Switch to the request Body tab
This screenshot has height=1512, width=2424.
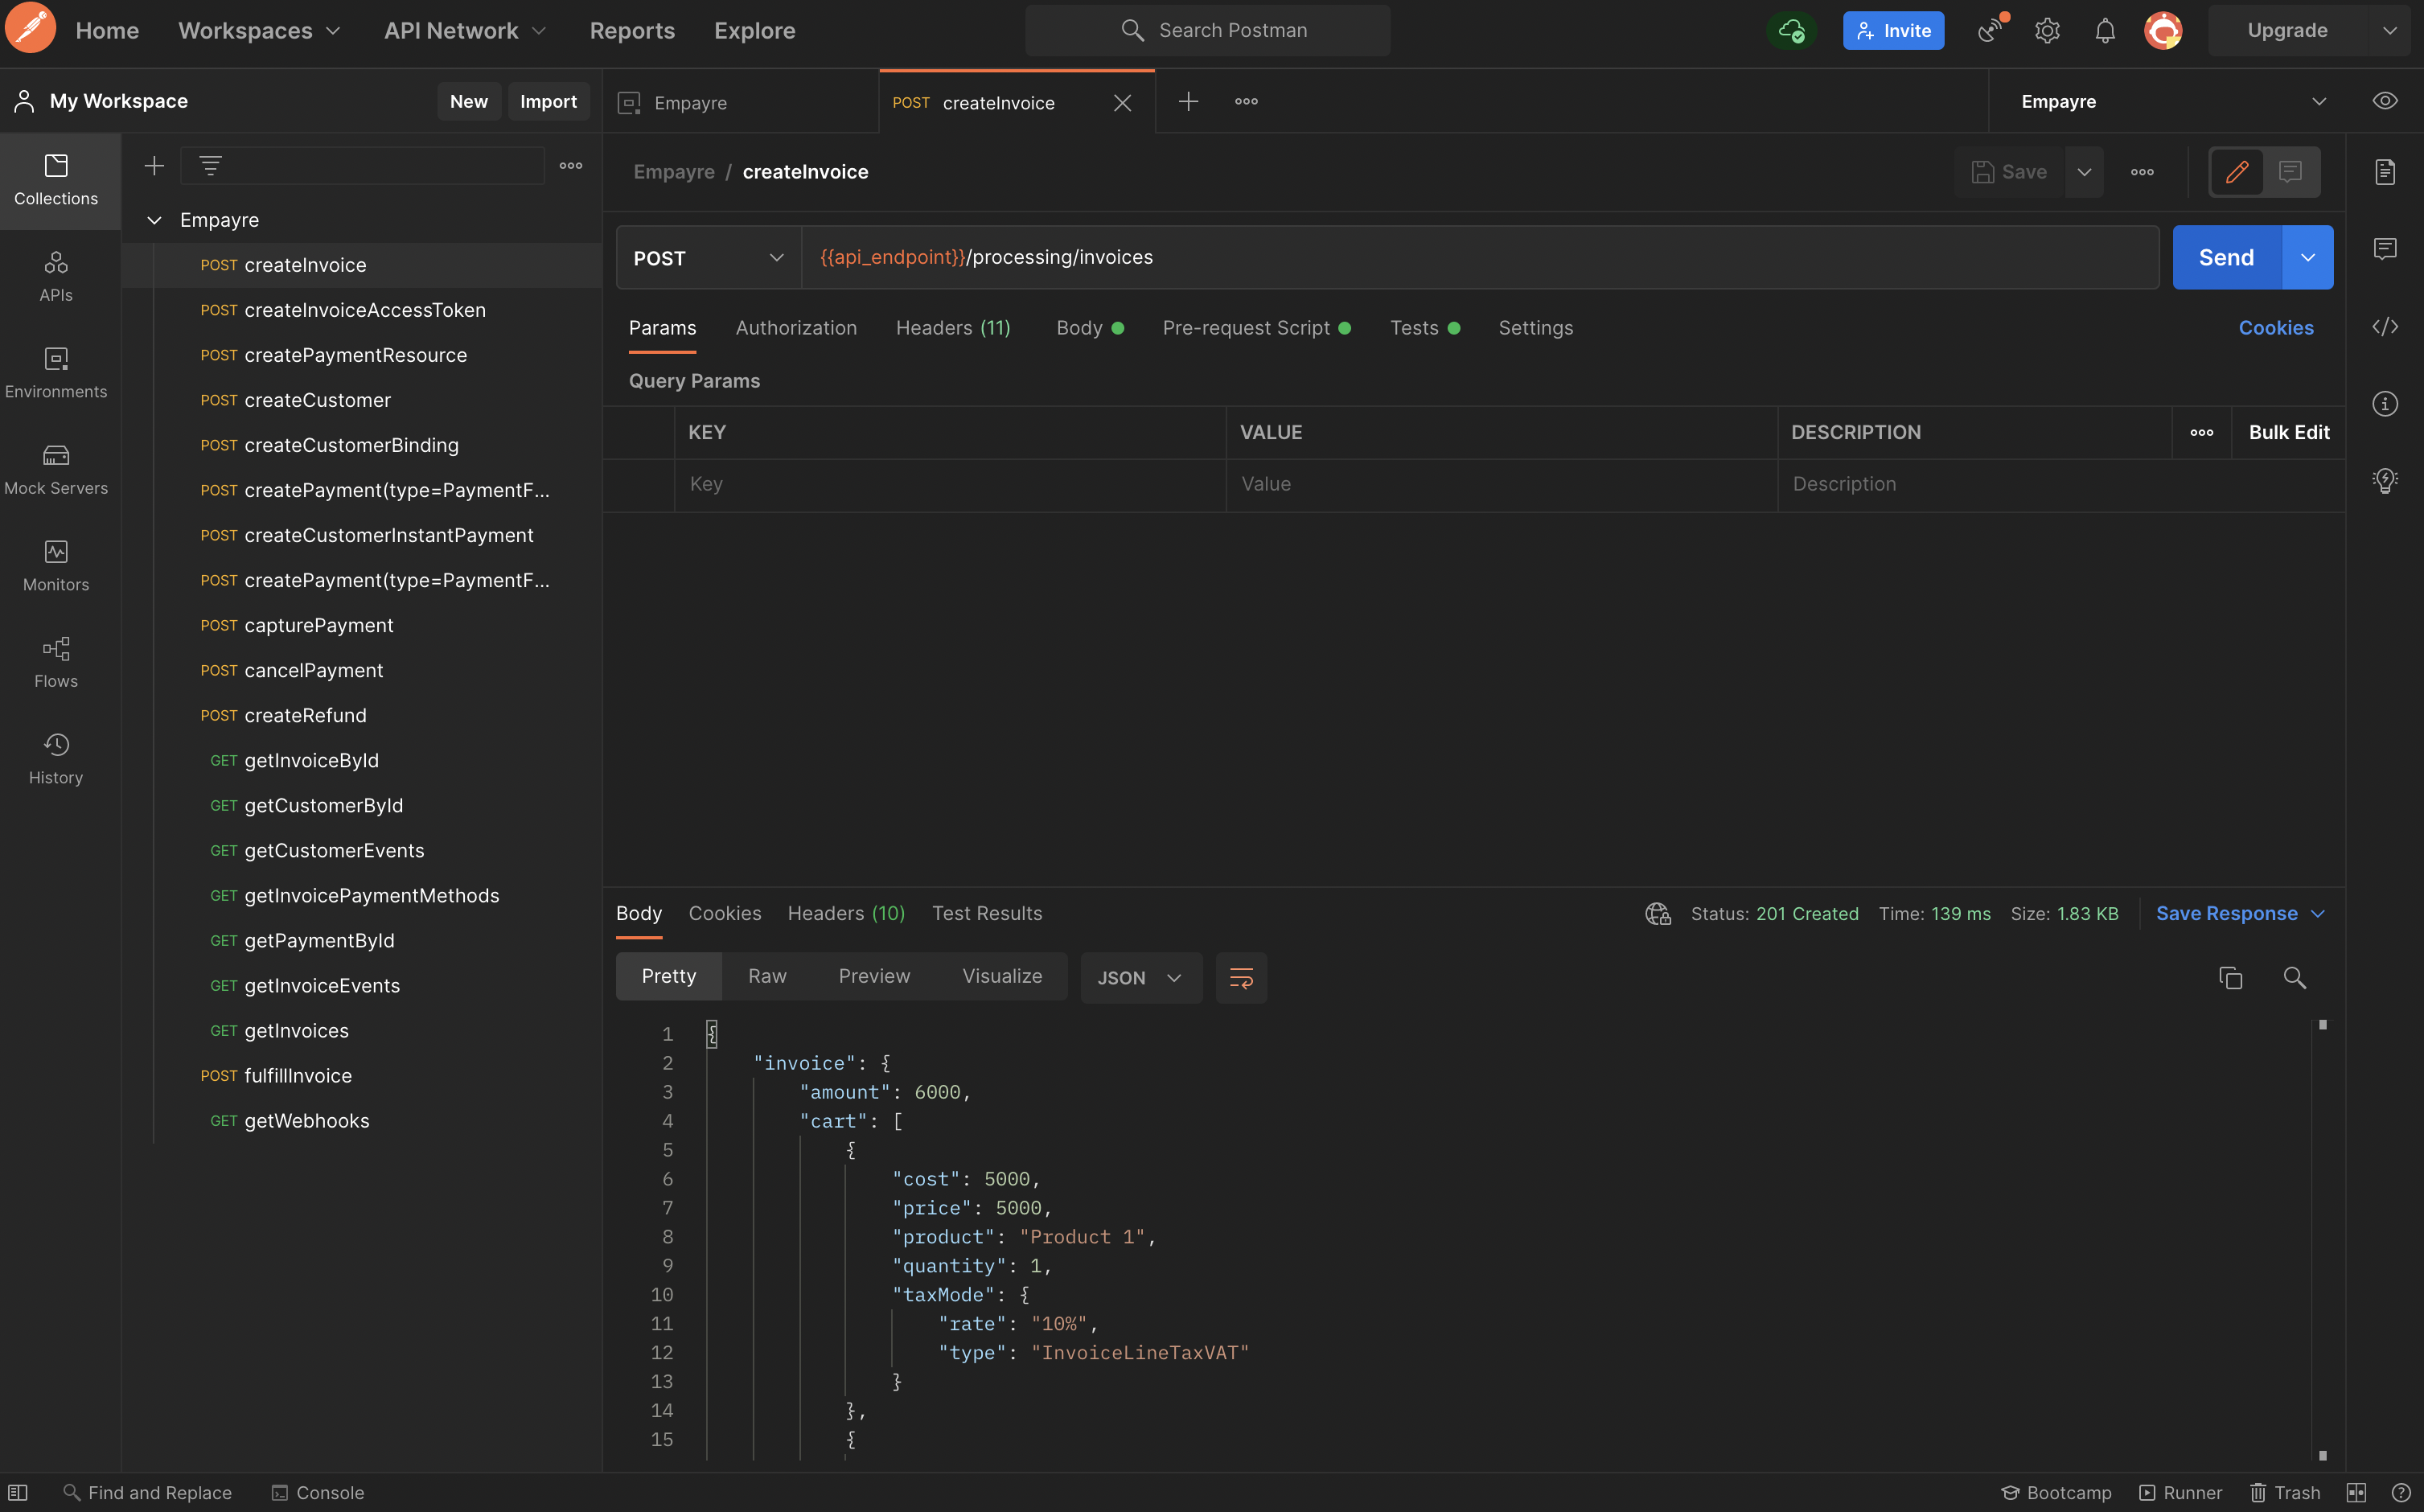tap(1089, 328)
